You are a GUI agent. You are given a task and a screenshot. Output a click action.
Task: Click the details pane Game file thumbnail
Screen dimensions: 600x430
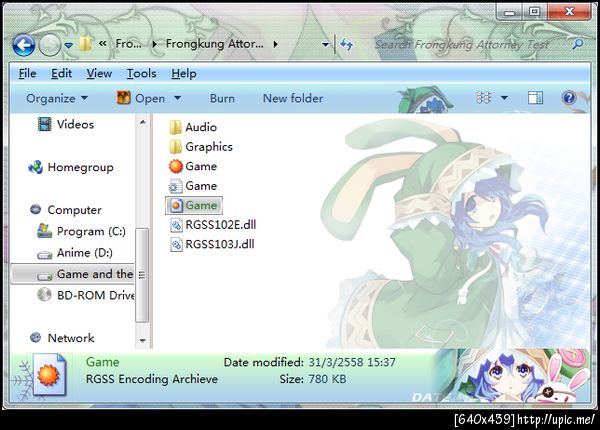pos(49,375)
